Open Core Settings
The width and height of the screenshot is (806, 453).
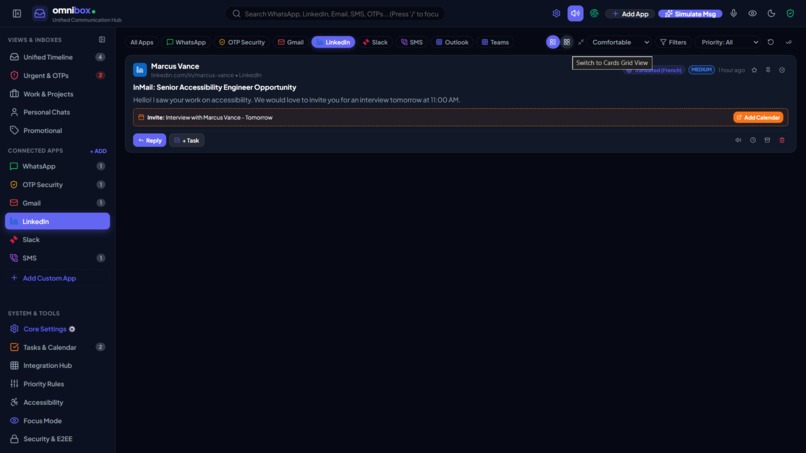(x=57, y=329)
